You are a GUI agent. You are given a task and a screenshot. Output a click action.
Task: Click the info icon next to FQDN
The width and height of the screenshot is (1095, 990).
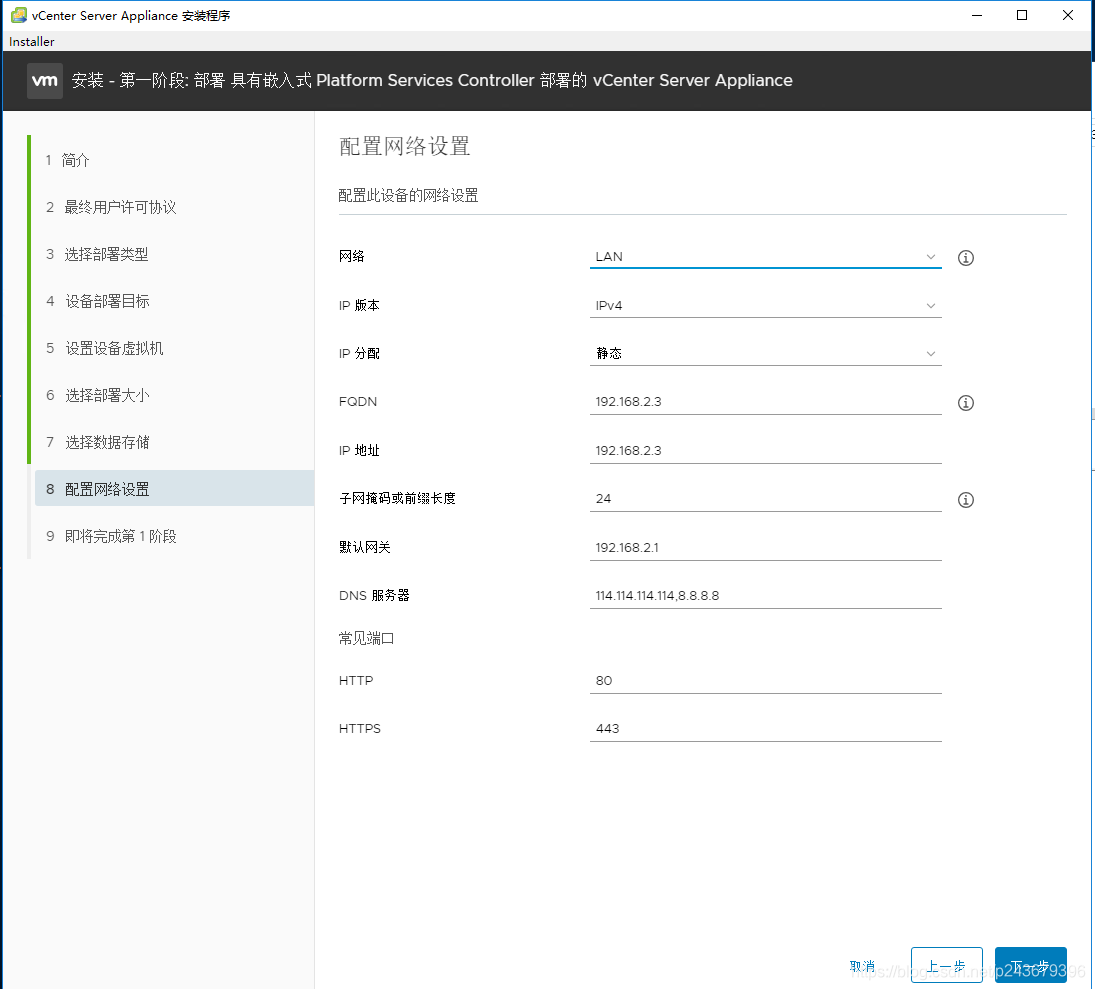pyautogui.click(x=966, y=403)
